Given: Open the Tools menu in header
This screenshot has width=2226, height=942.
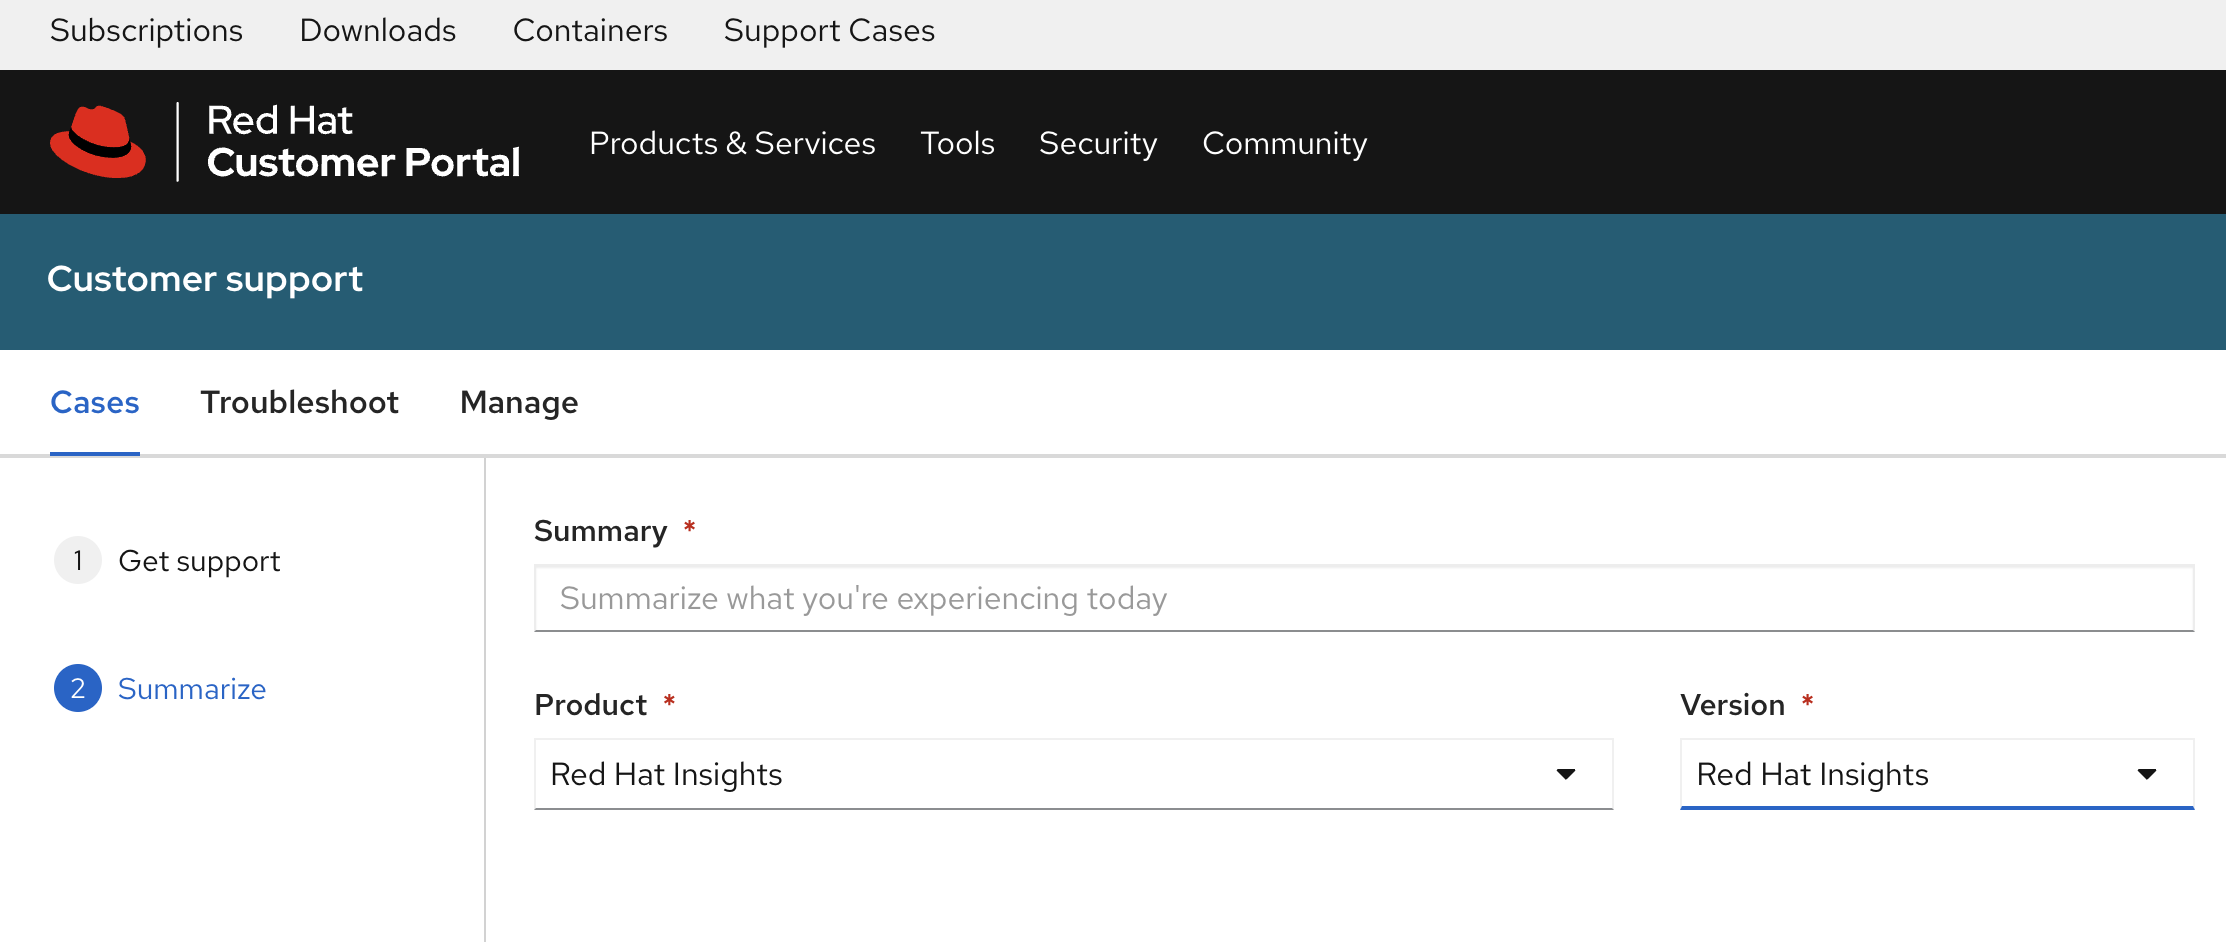Looking at the screenshot, I should point(957,144).
